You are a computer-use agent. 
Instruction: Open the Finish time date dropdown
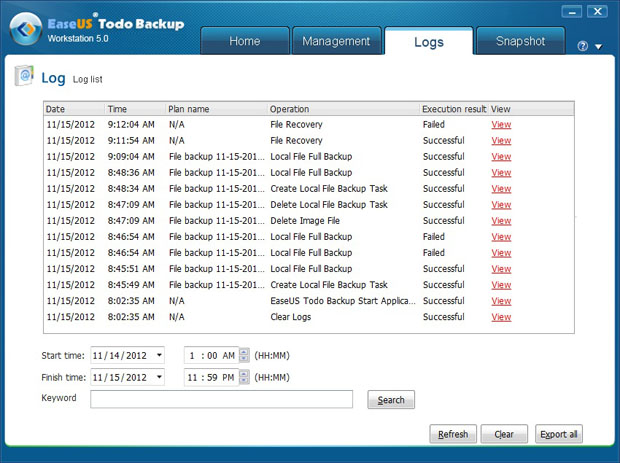click(x=159, y=377)
